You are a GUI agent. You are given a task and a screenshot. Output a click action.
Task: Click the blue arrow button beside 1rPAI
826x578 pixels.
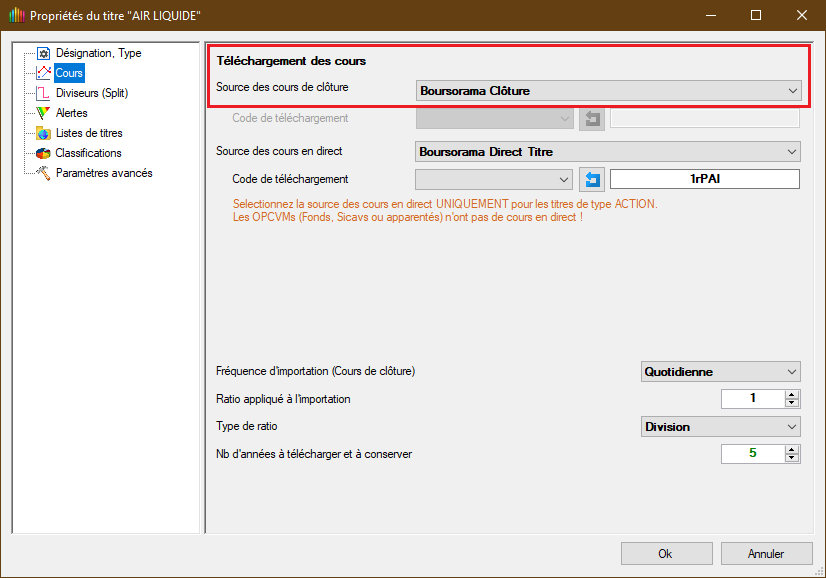click(592, 179)
